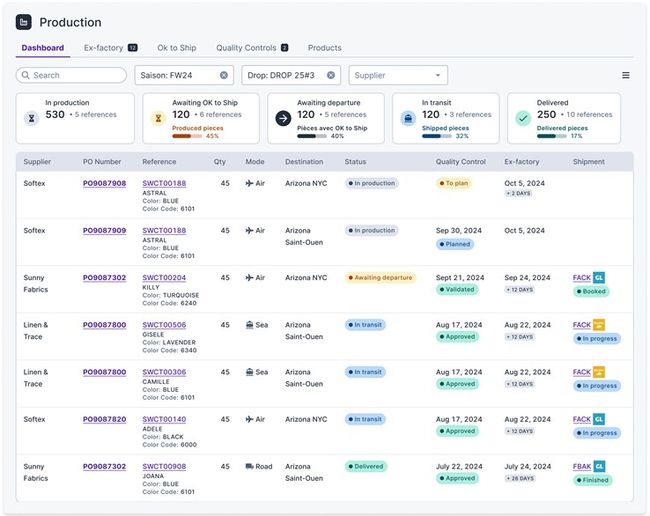
Task: Go to the Ok to Ship tab
Action: 176,48
